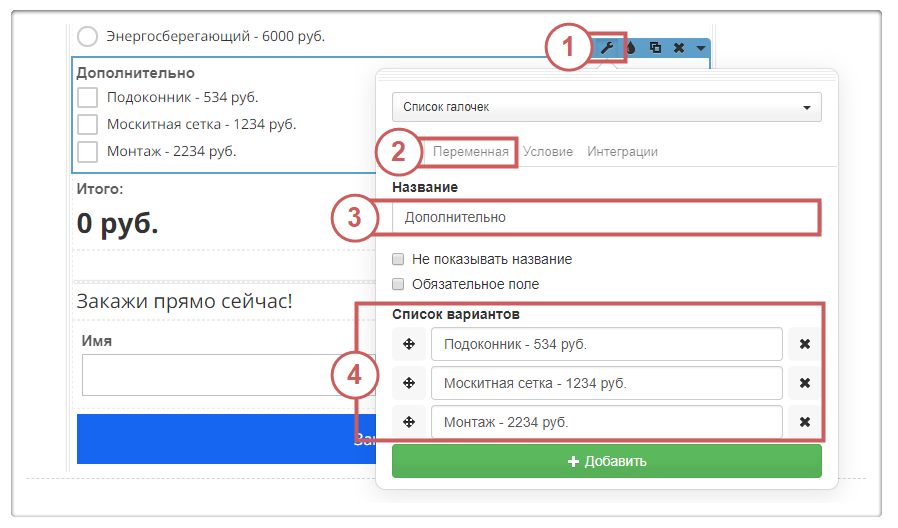Enable 'Не показывать название' checkbox
This screenshot has height=528, width=898.
coord(399,259)
